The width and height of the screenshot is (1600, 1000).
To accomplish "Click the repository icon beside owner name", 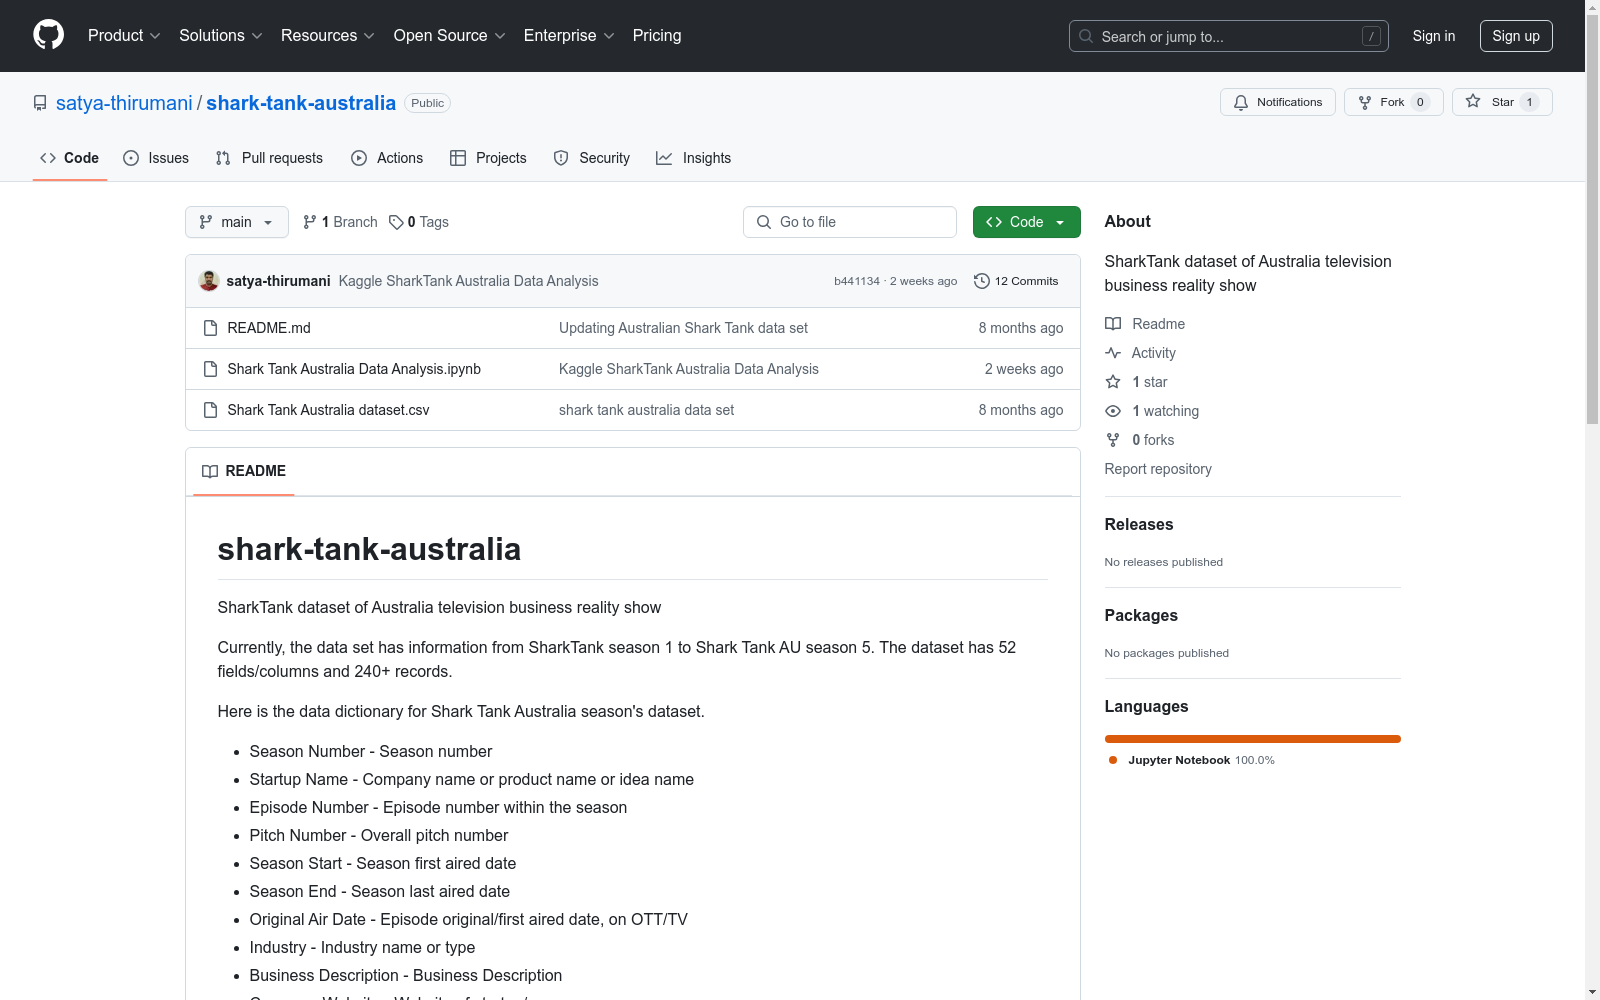I will [x=40, y=103].
